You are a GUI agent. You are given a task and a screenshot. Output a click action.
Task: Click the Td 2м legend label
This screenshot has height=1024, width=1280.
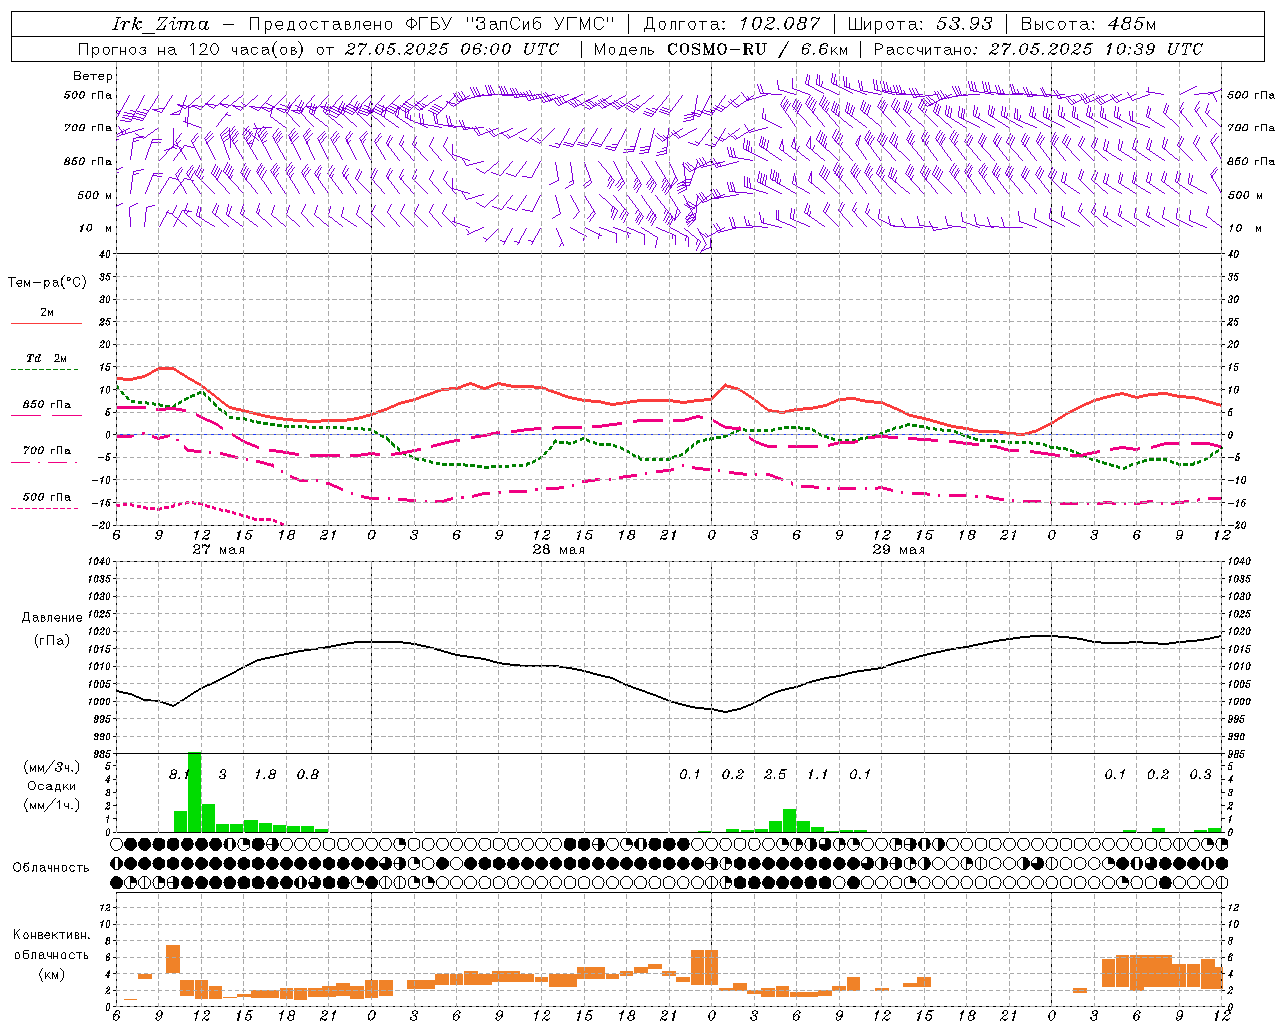(46, 358)
